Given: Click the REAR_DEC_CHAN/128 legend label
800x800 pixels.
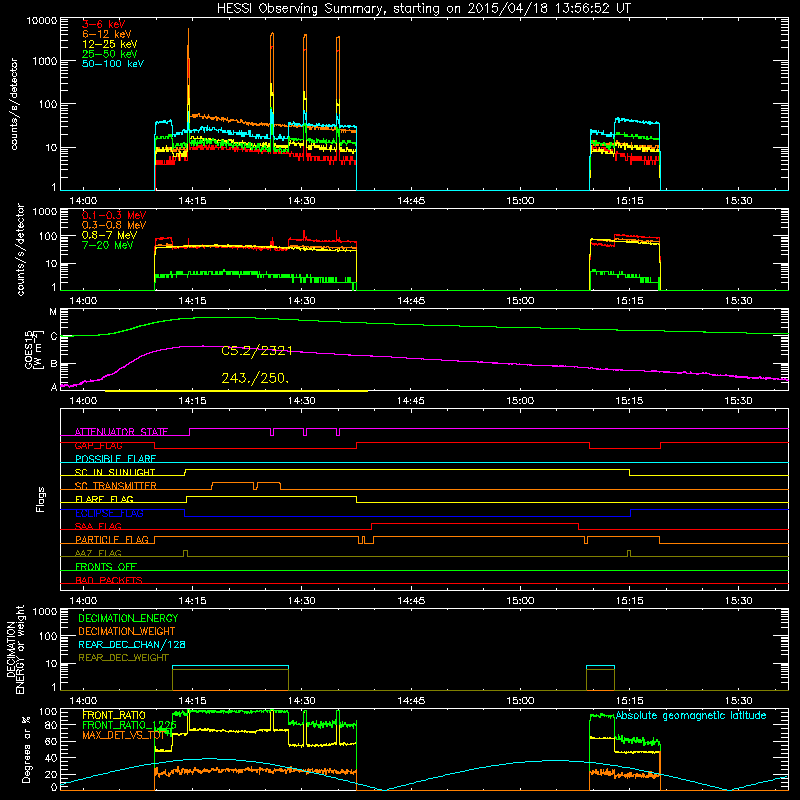Looking at the screenshot, I should click(x=132, y=645).
